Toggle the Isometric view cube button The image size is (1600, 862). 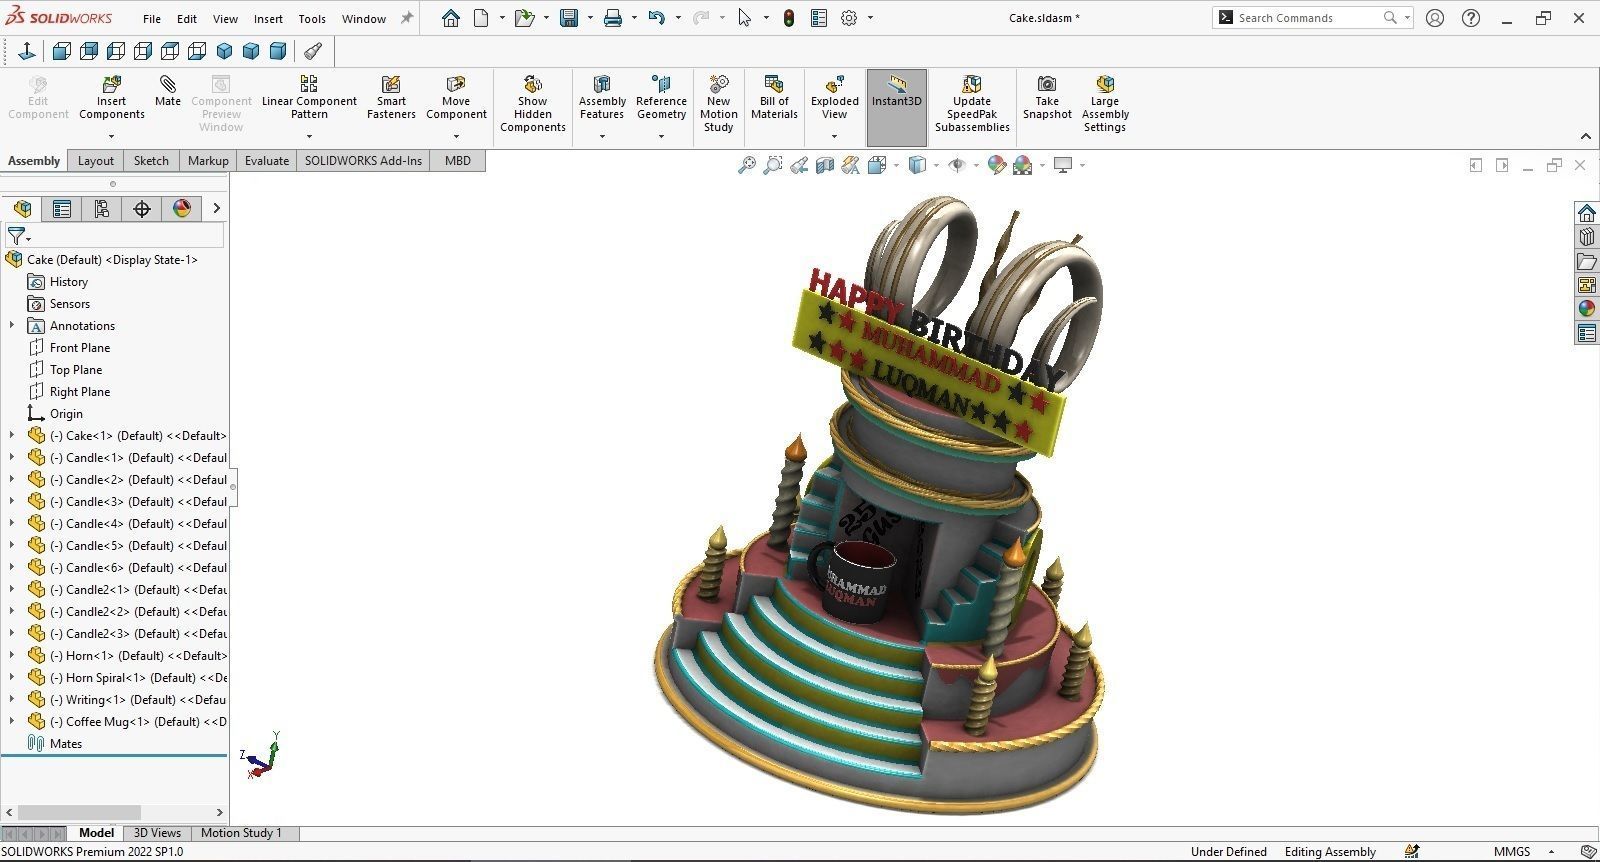click(225, 51)
